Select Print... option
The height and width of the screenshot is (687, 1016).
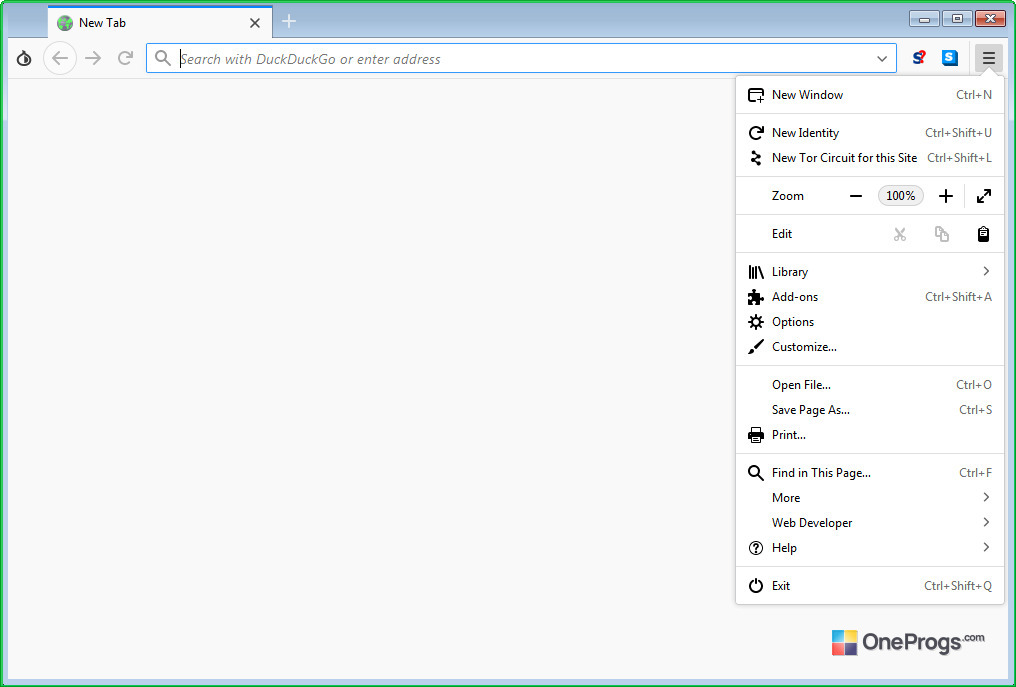(870, 435)
